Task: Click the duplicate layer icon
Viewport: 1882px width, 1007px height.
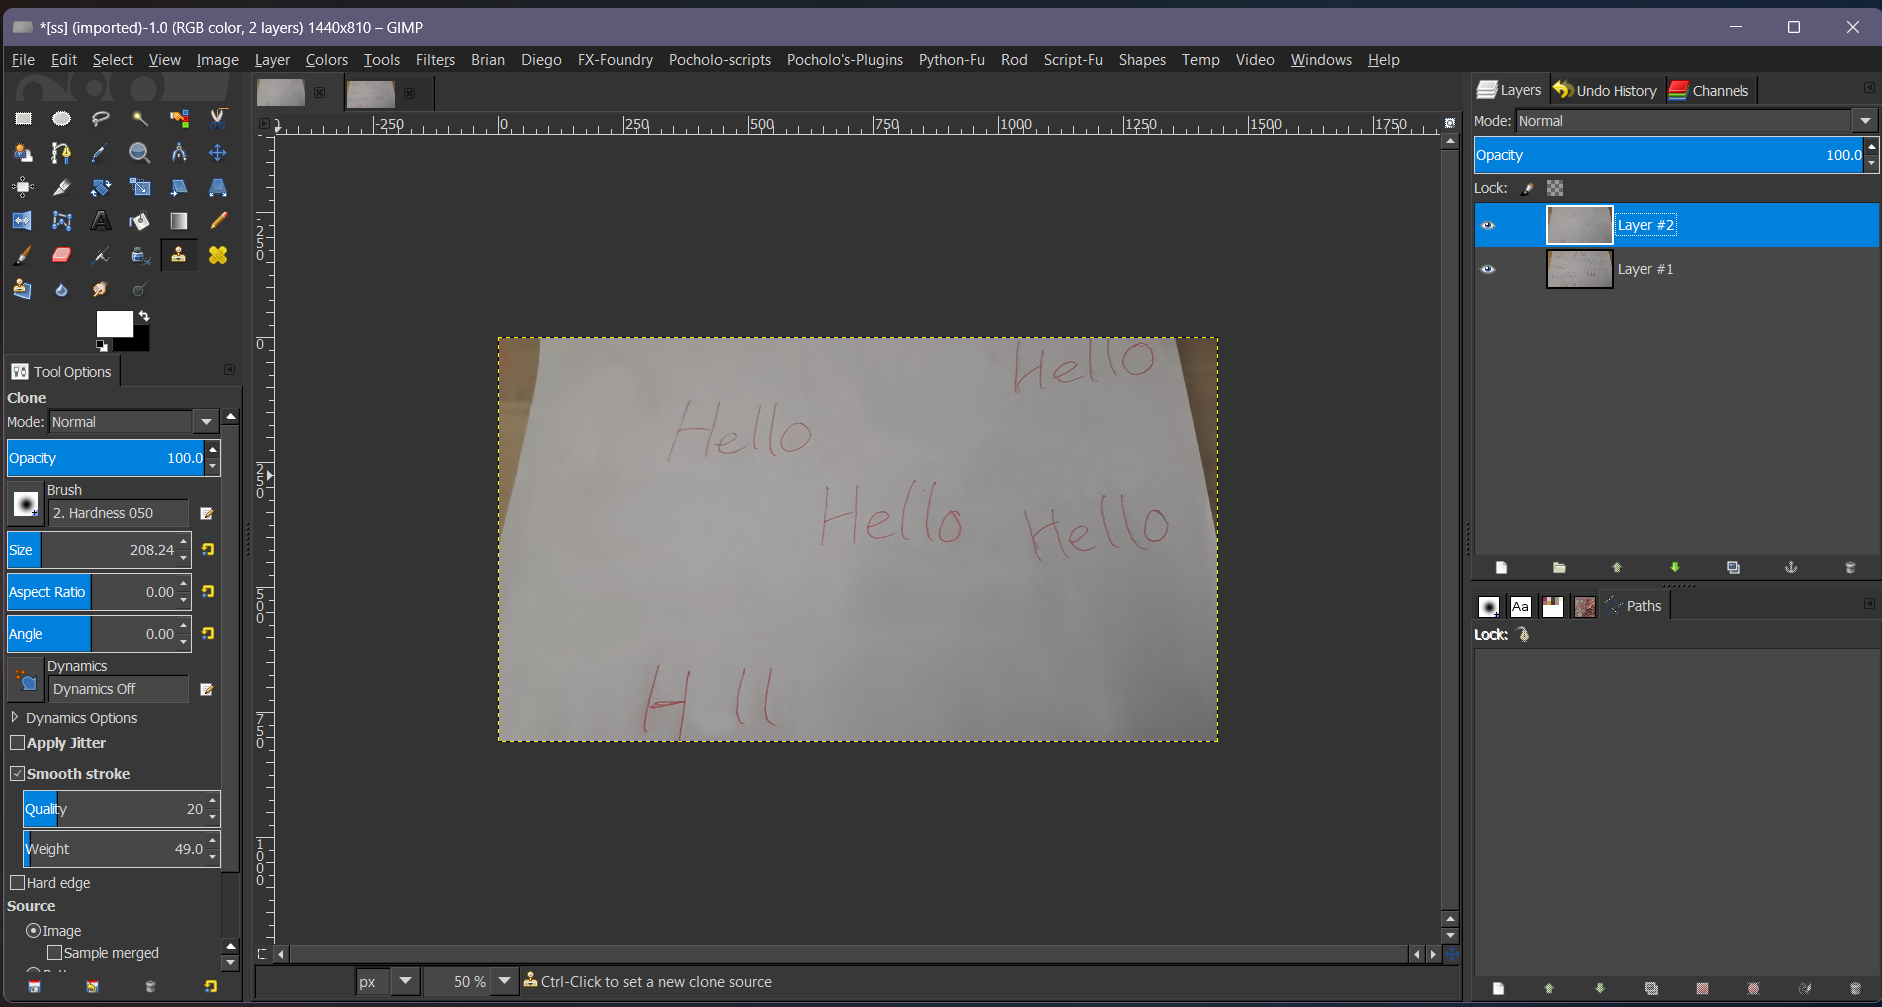Action: coord(1733,567)
